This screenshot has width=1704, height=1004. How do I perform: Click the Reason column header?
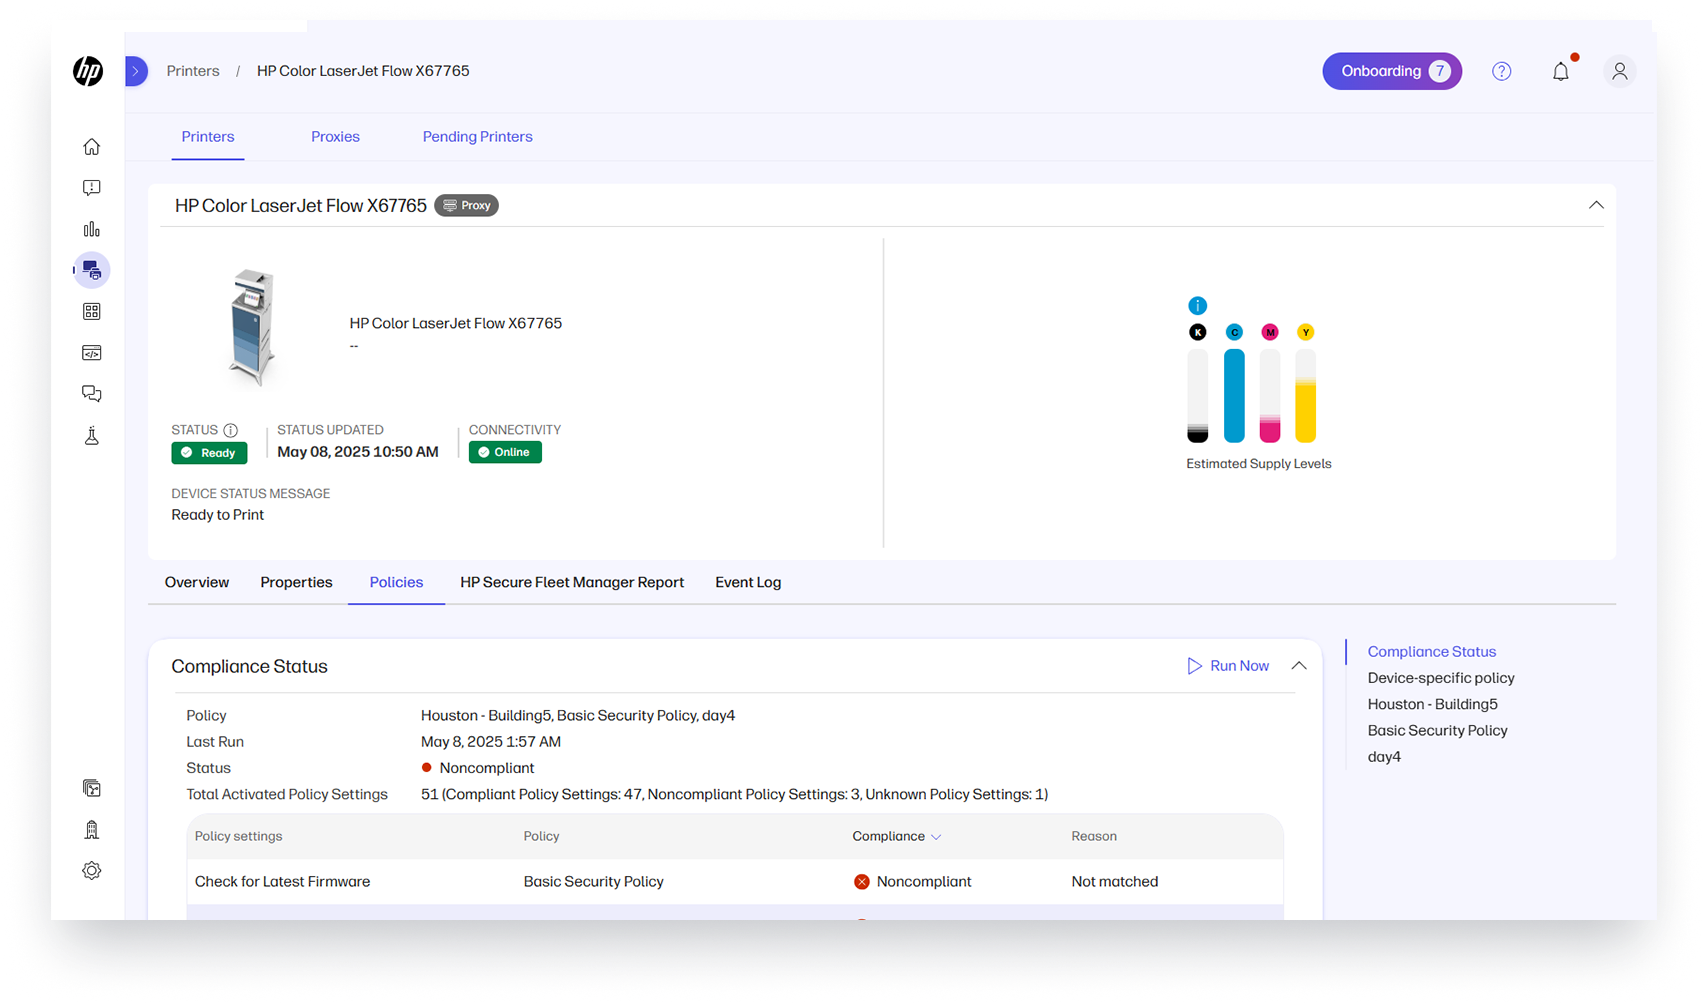click(1094, 836)
